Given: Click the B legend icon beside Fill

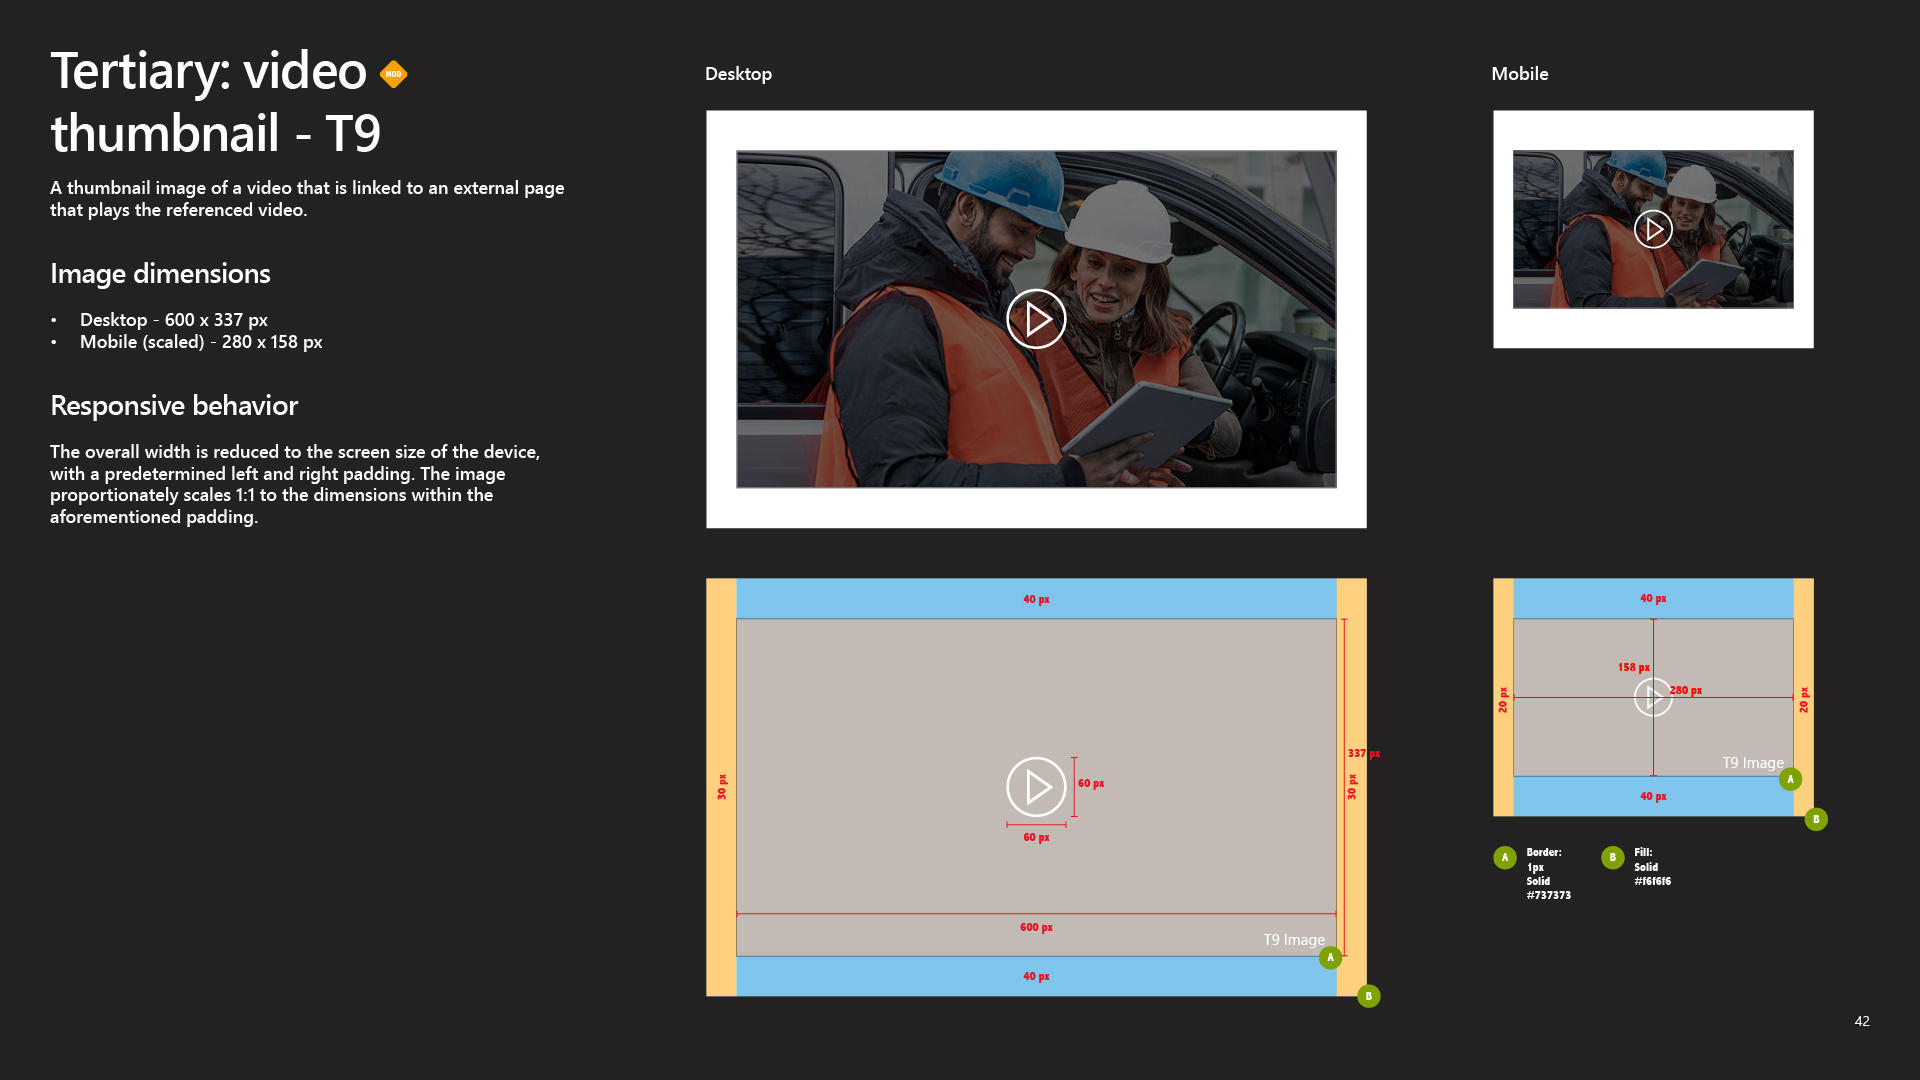Looking at the screenshot, I should pyautogui.click(x=1612, y=857).
